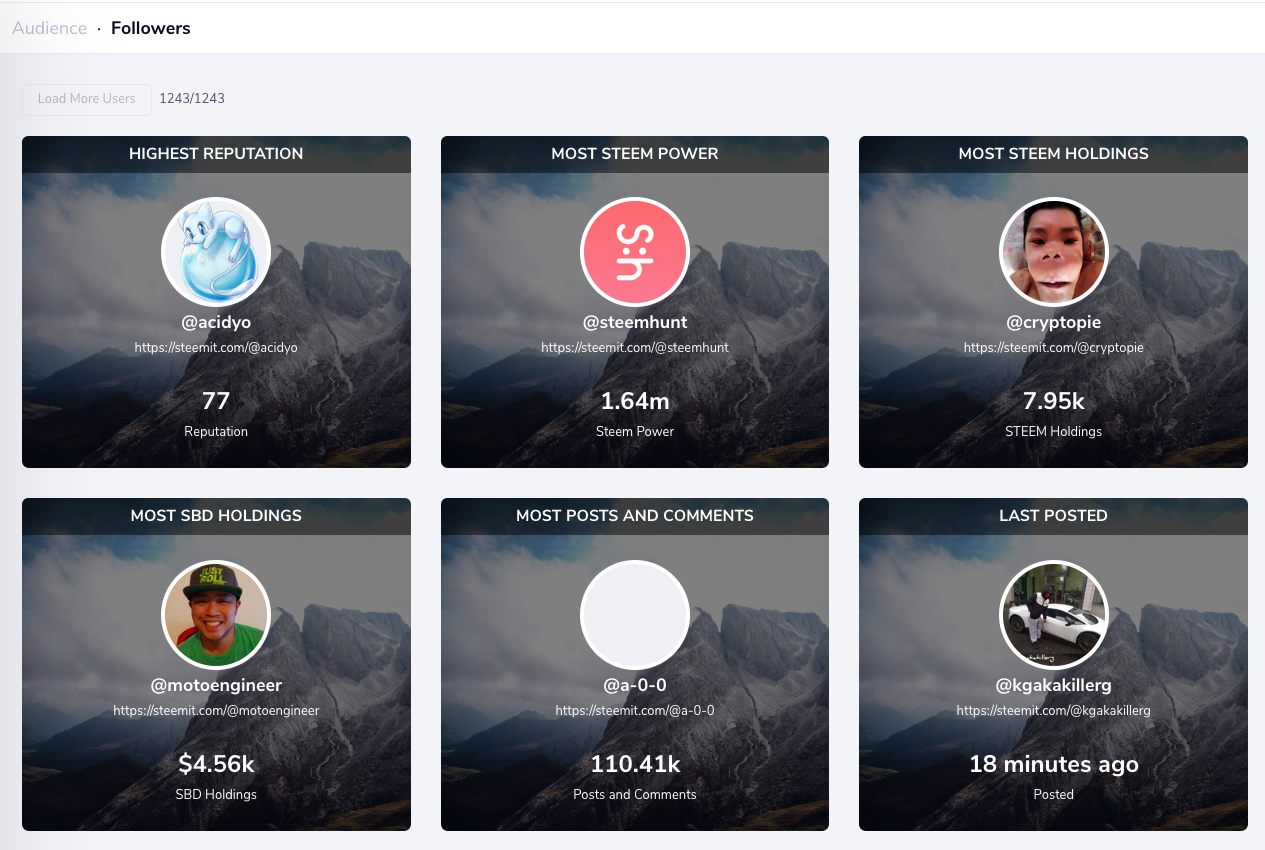
Task: Click the 77 reputation value
Action: (x=216, y=402)
